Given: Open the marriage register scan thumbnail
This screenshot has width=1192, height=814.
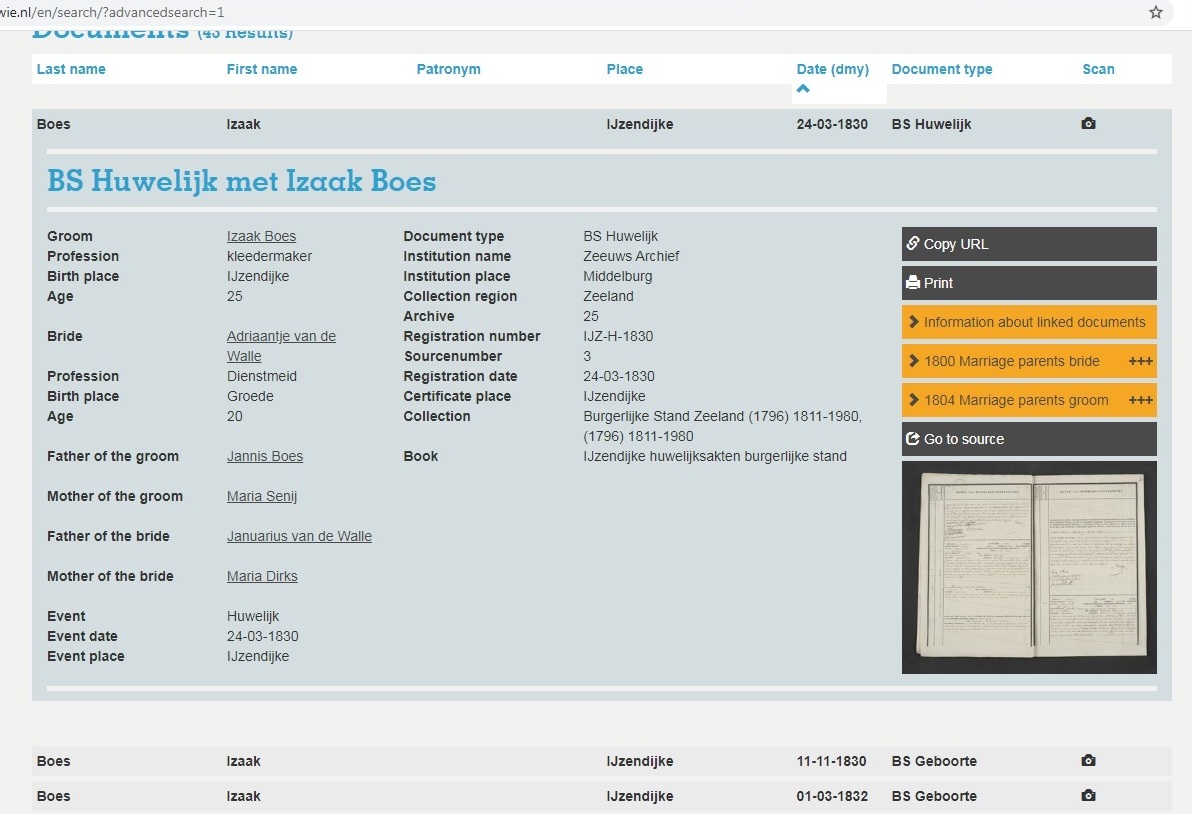Looking at the screenshot, I should (1028, 567).
